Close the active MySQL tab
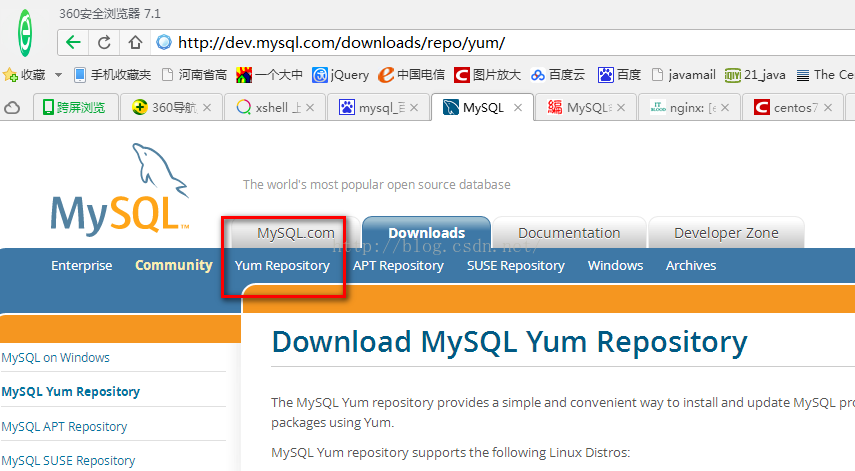 [x=518, y=108]
